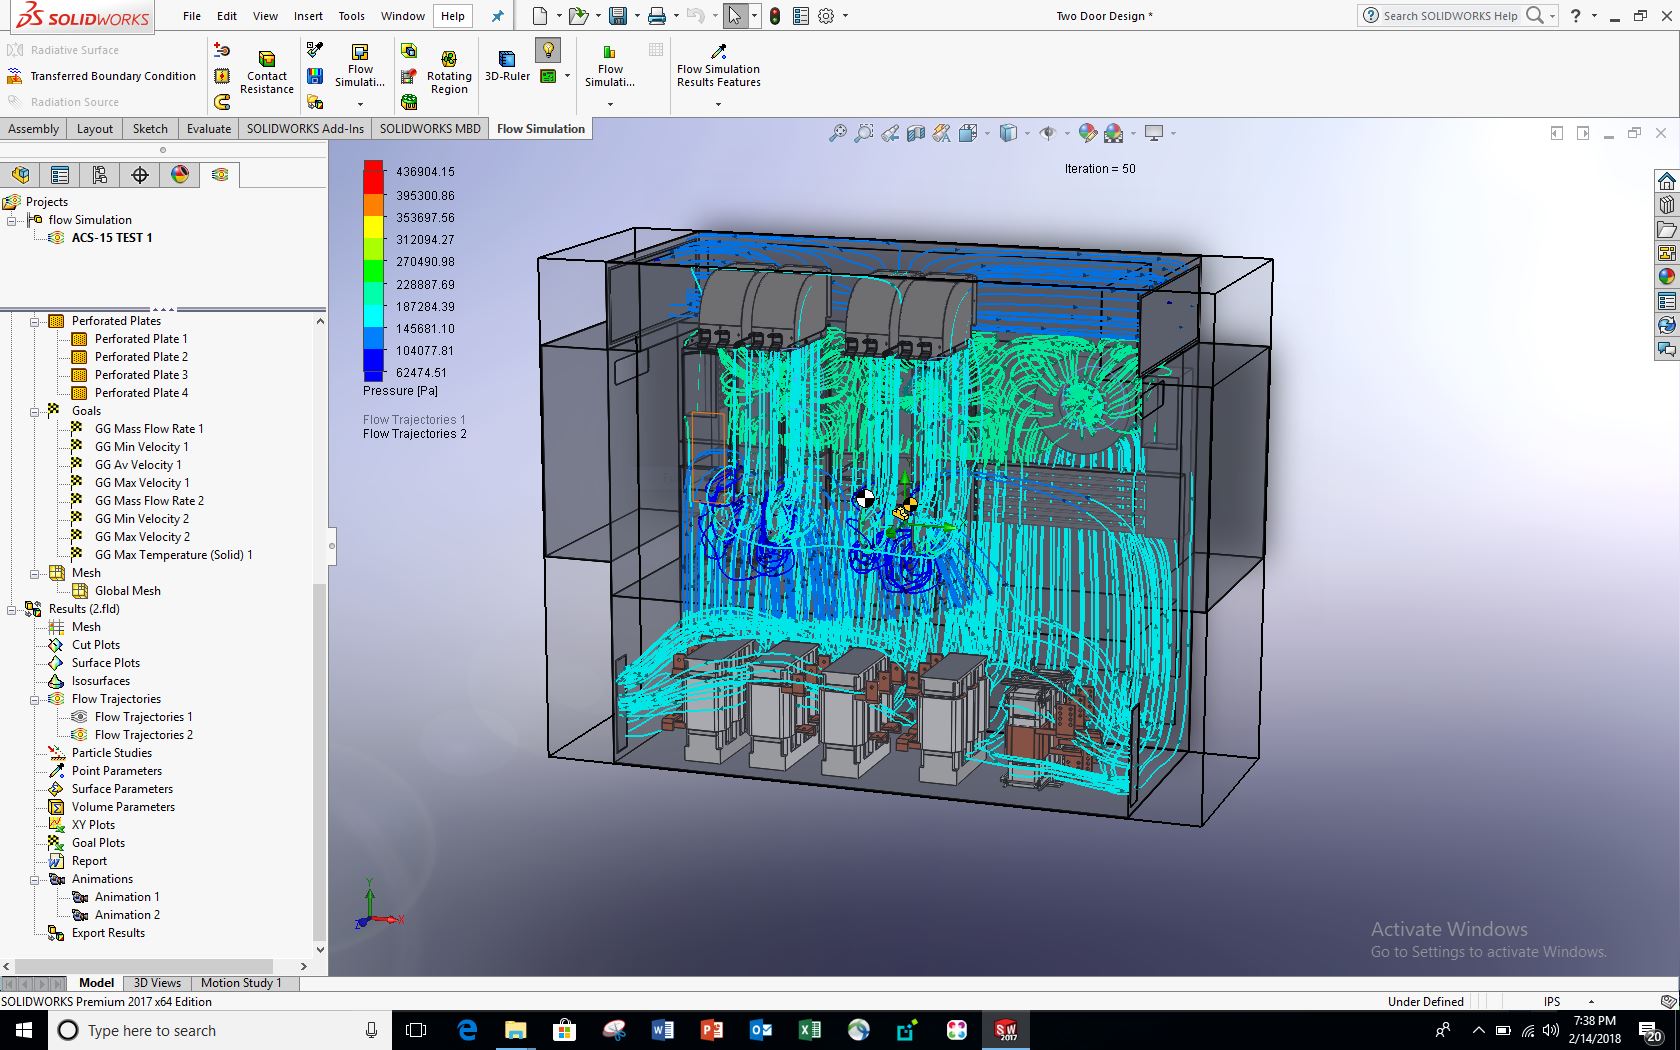Click Transferred Boundary Condition icon
Screen dimensions: 1680x1050
point(15,76)
